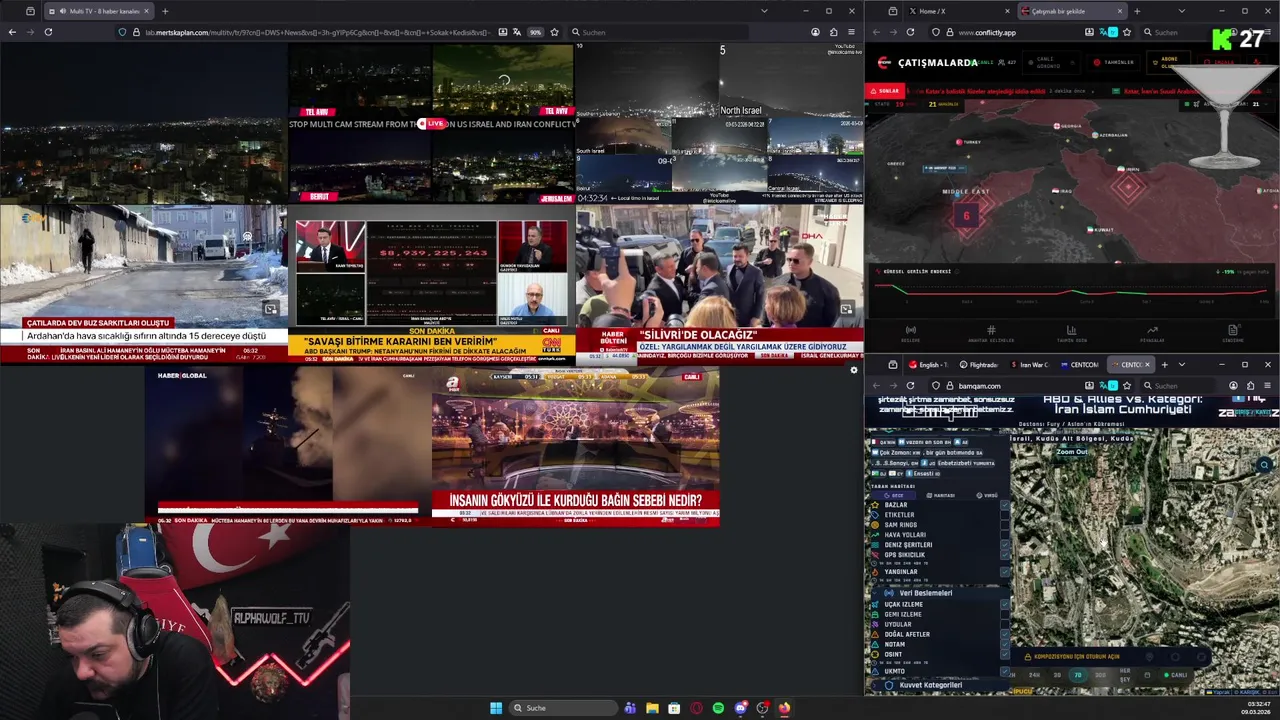Toggle the SAM Rings layer checkbox

click(1005, 525)
